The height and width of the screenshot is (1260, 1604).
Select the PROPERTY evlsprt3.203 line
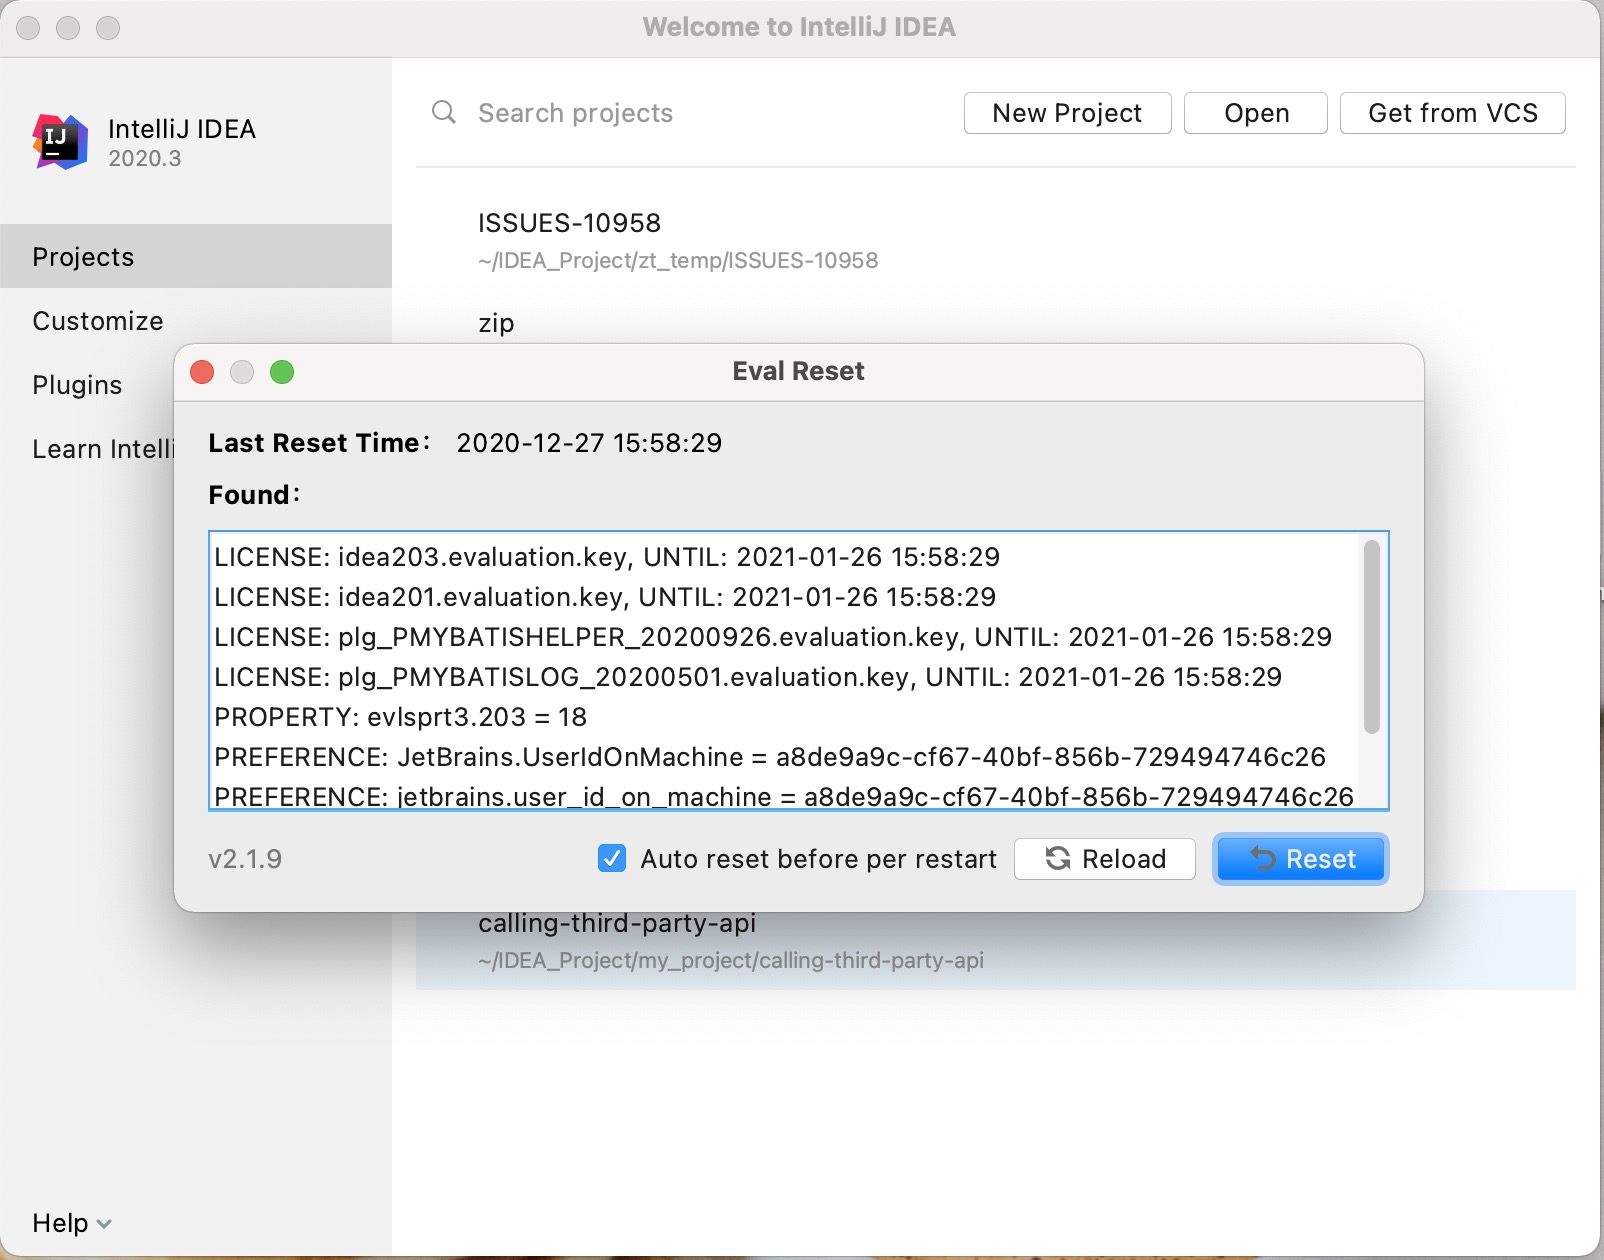click(x=401, y=717)
